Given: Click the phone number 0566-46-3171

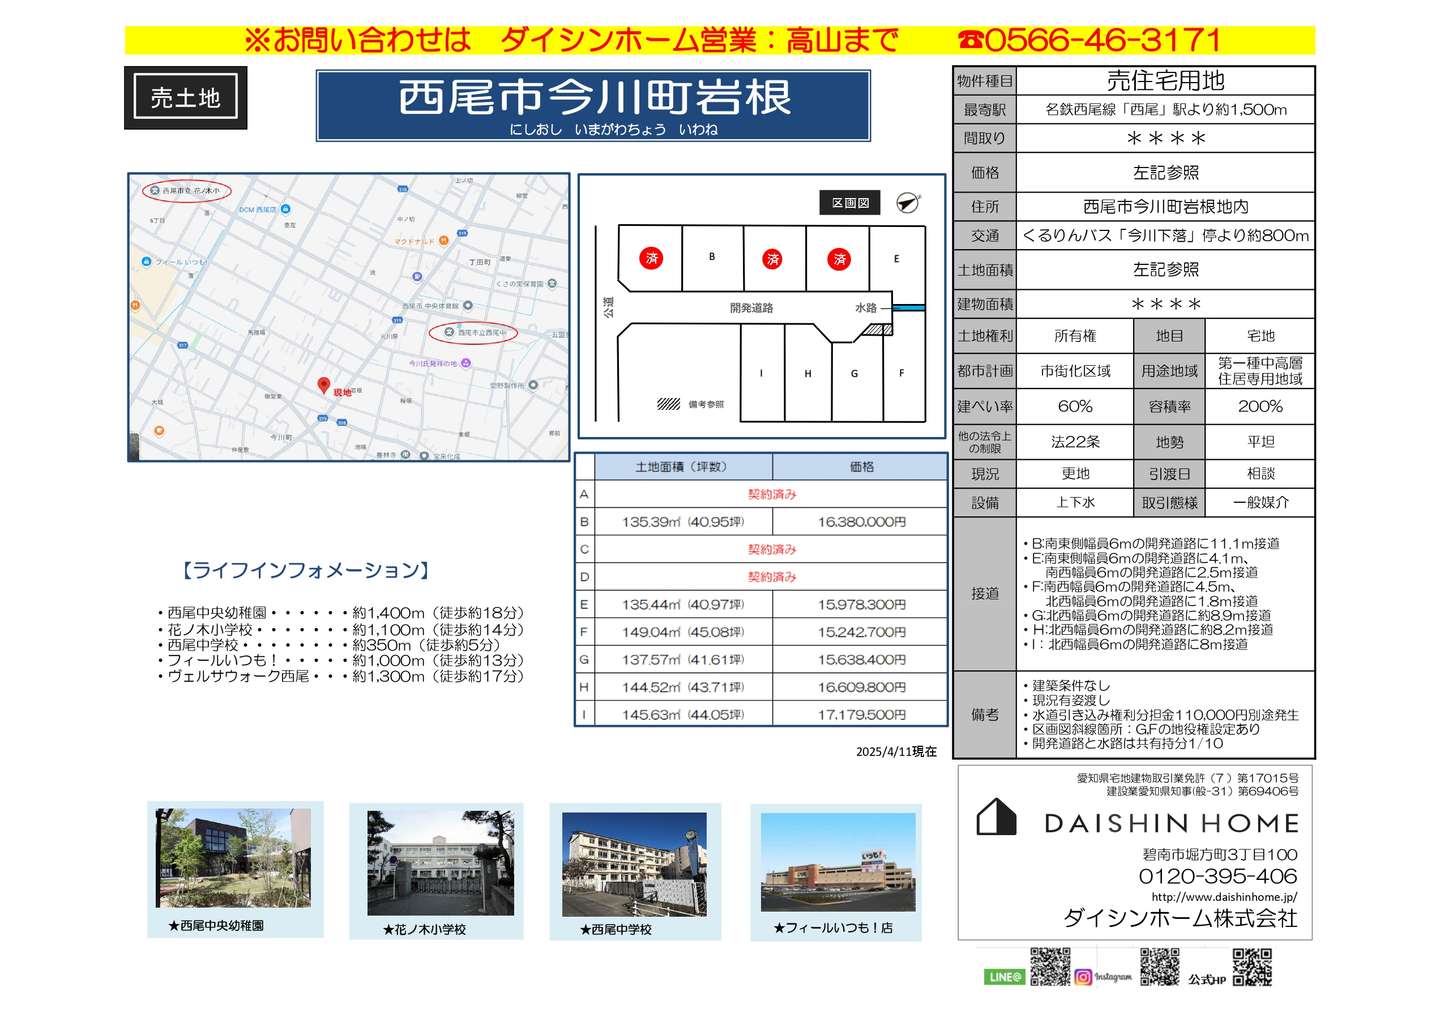Looking at the screenshot, I should tap(1102, 40).
